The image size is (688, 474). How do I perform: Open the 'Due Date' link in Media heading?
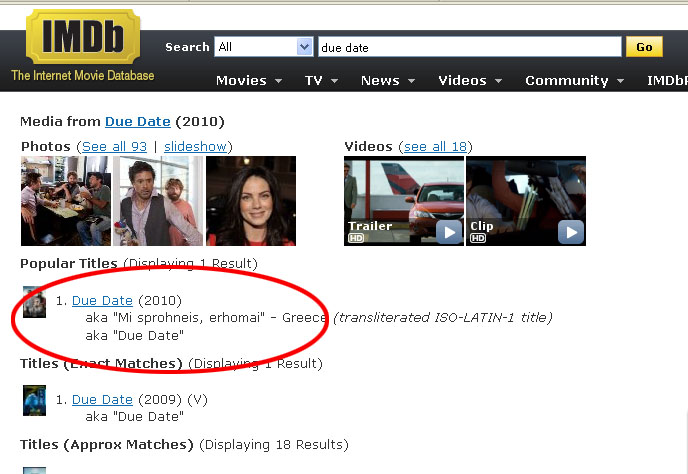tap(138, 121)
